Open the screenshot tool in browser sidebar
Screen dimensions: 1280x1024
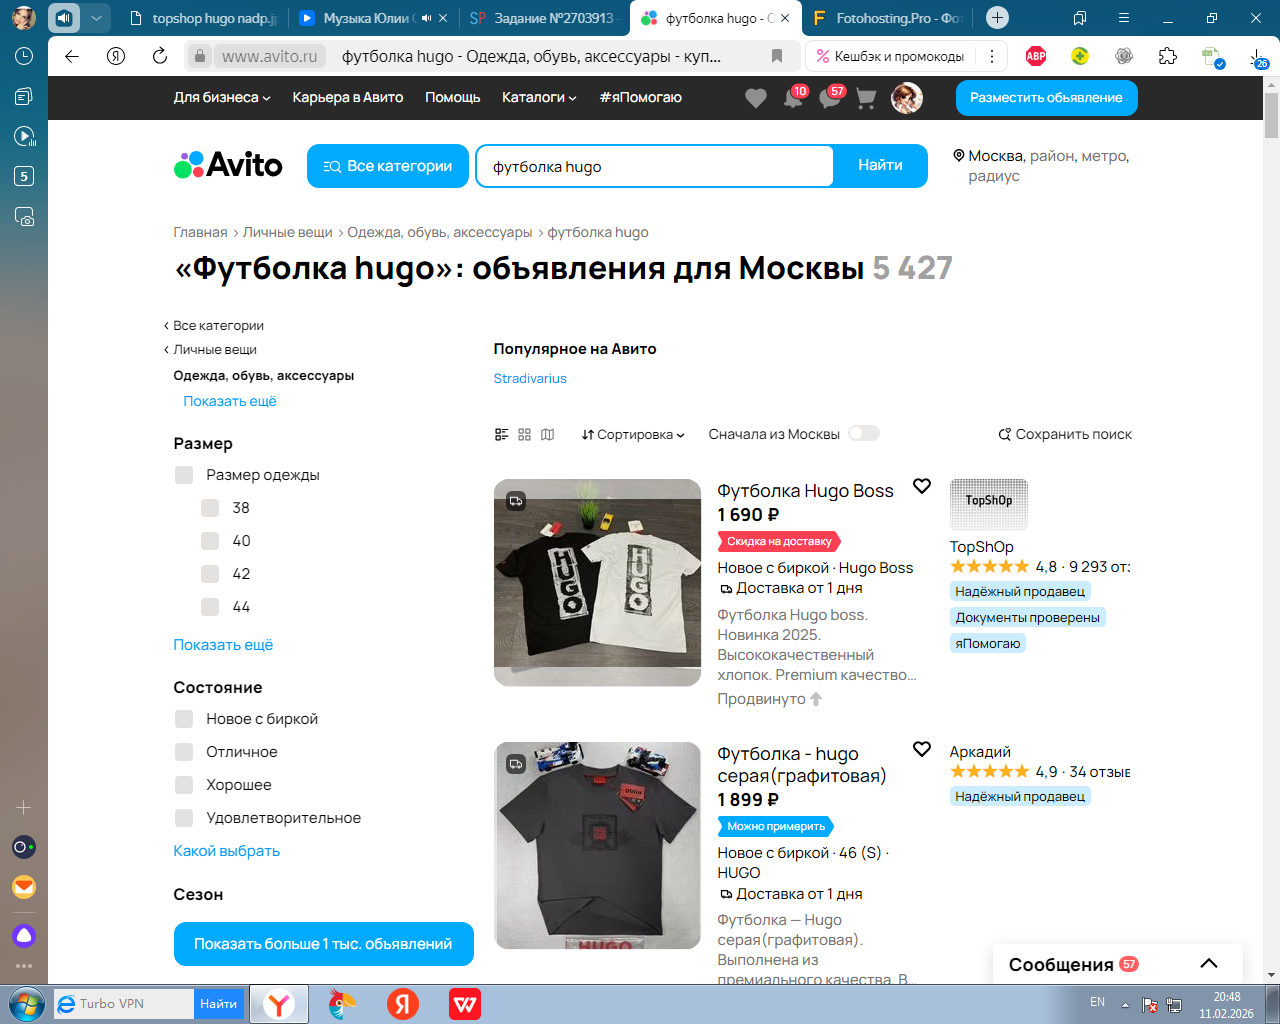24,216
